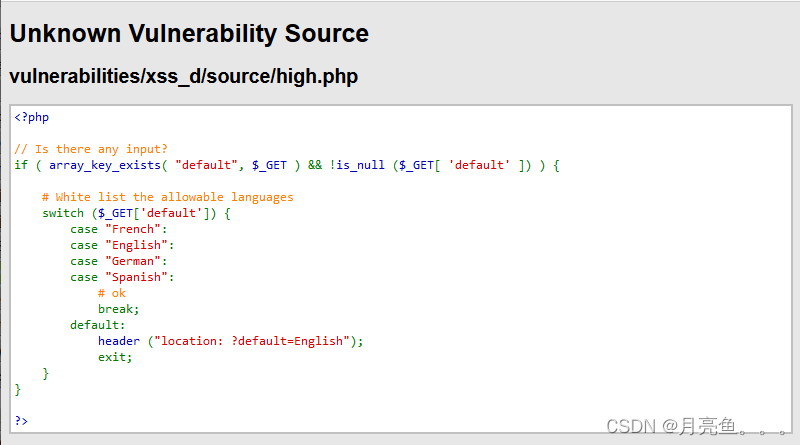Click the comment '// Is there any input?'

tap(91, 149)
